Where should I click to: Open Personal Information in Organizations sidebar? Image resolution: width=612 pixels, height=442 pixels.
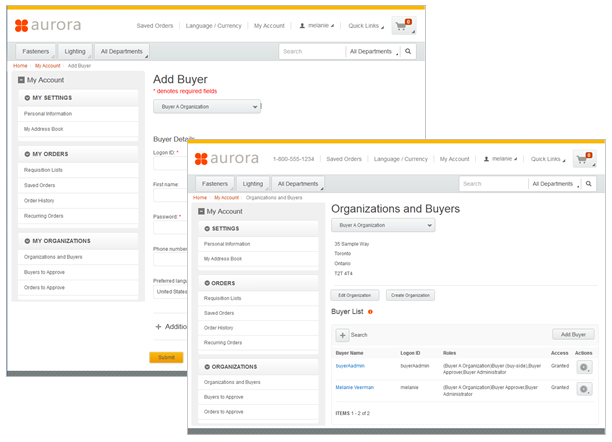click(258, 244)
